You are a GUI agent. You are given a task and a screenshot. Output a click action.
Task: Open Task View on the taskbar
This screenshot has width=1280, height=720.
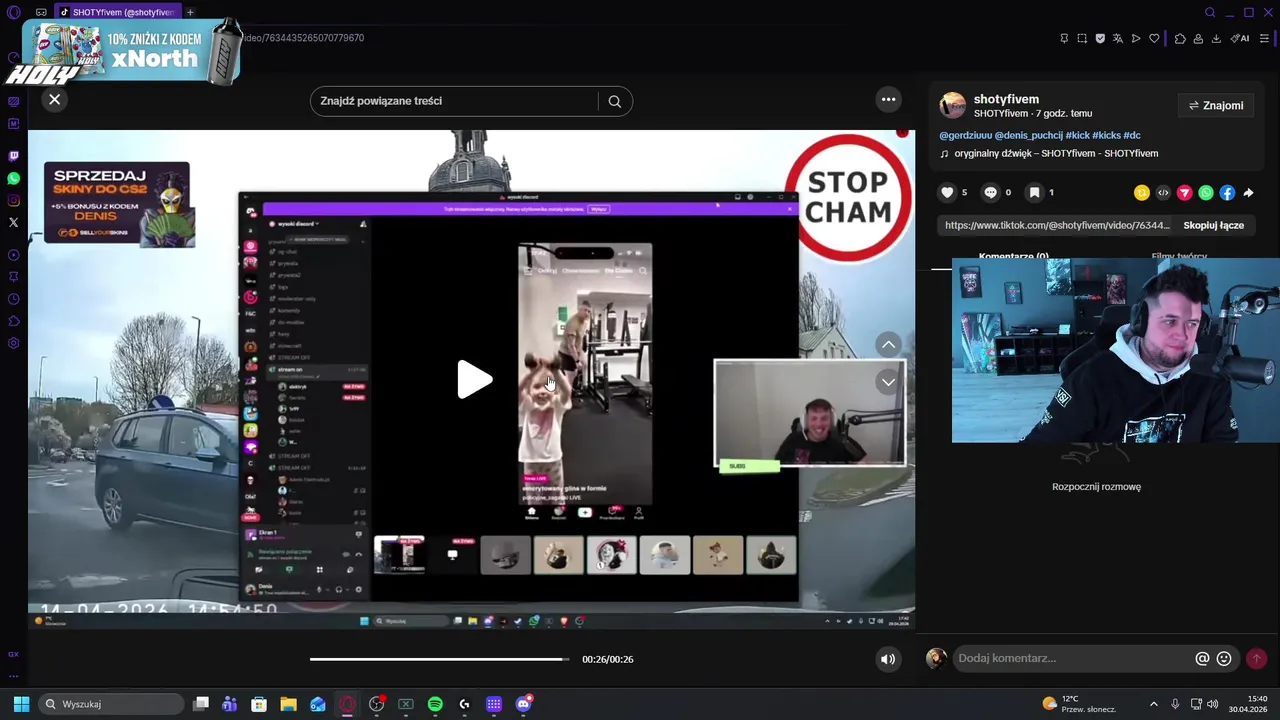tap(201, 704)
